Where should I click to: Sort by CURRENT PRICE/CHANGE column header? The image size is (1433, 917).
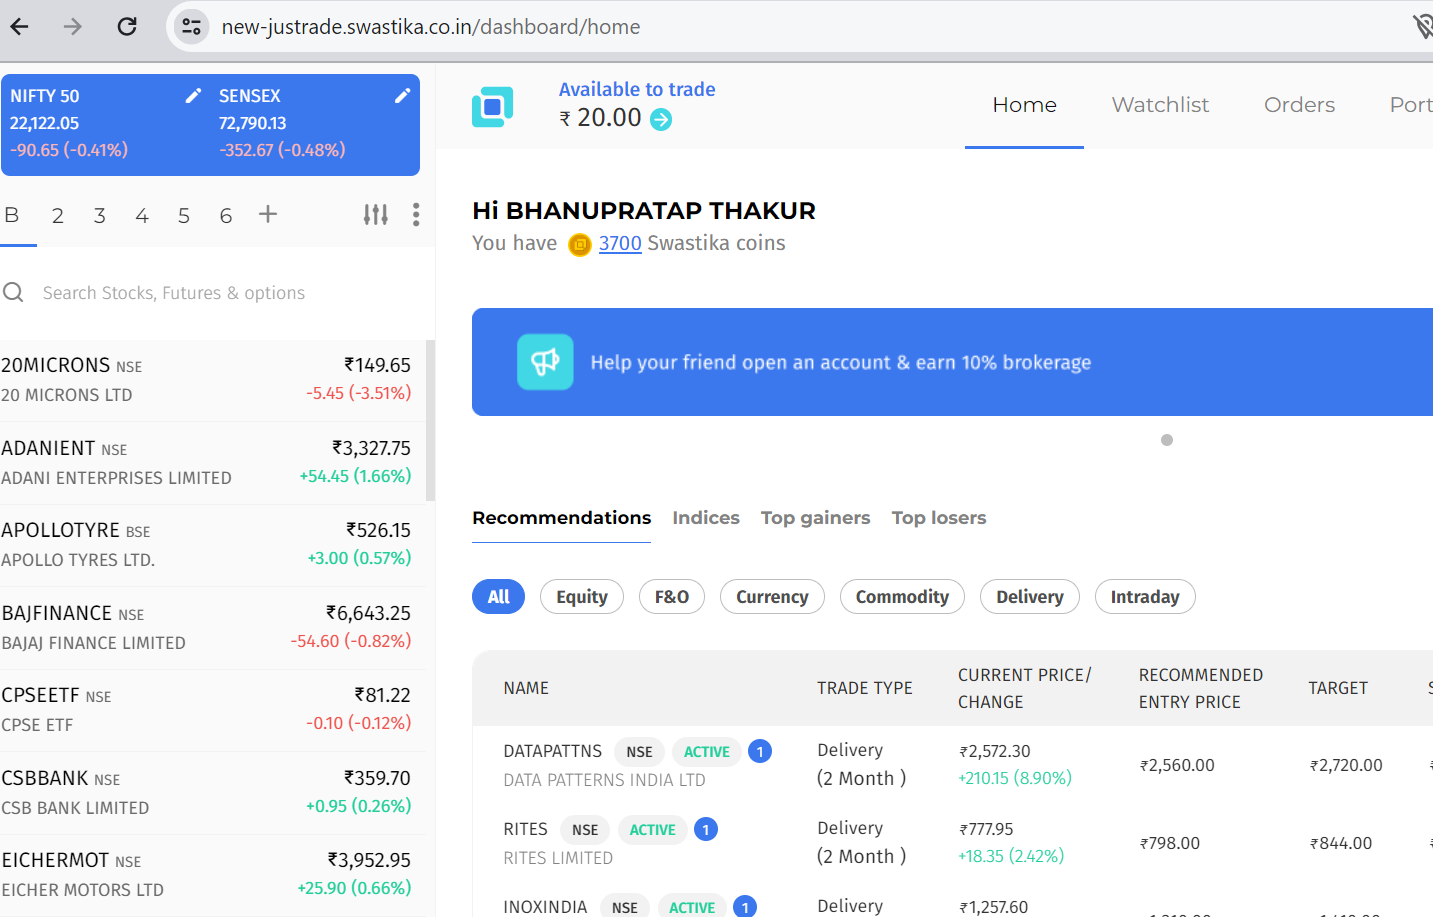1024,688
